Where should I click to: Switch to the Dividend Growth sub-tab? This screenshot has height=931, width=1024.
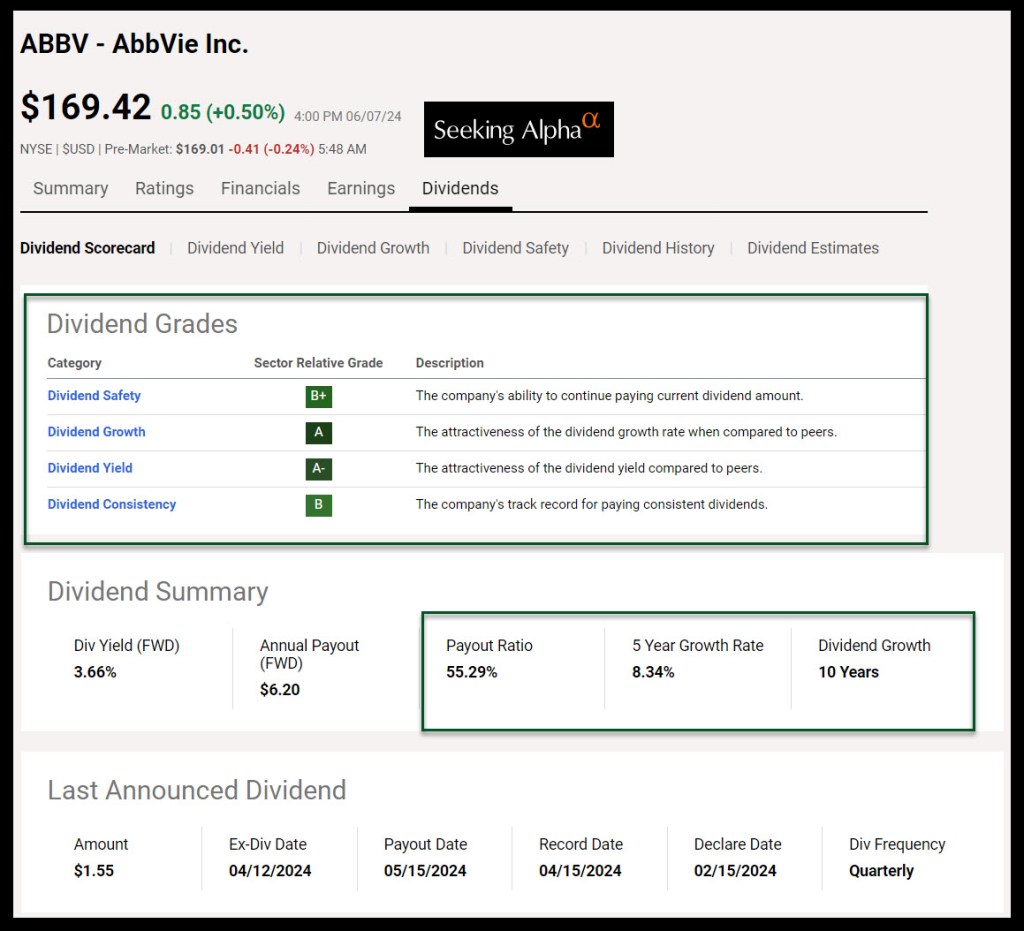(x=373, y=248)
